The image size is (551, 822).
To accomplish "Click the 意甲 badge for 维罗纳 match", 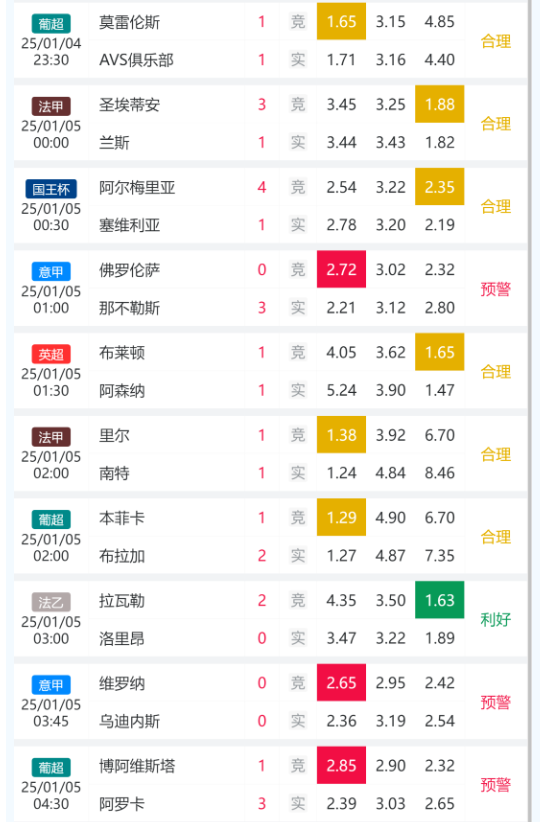I will tap(51, 685).
